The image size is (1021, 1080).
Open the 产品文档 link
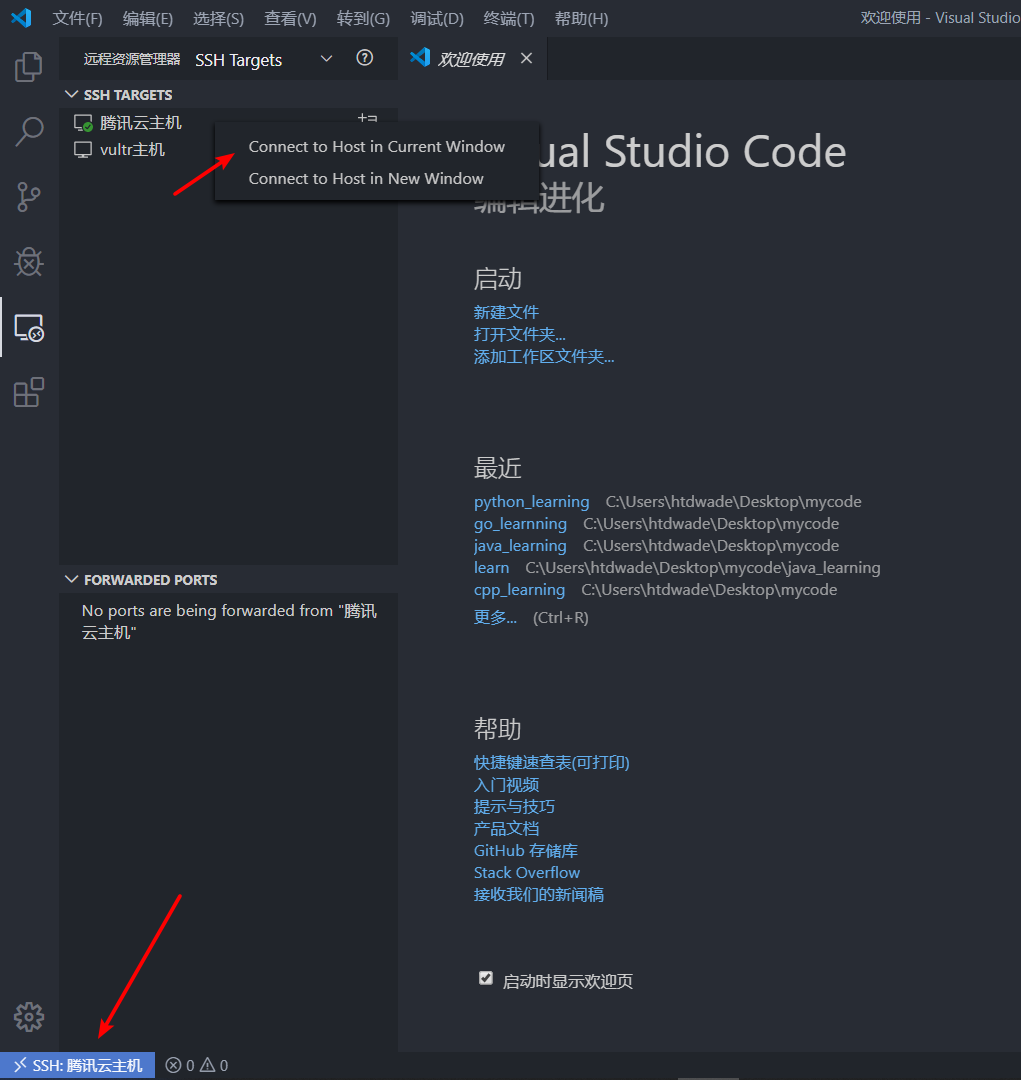pos(506,829)
